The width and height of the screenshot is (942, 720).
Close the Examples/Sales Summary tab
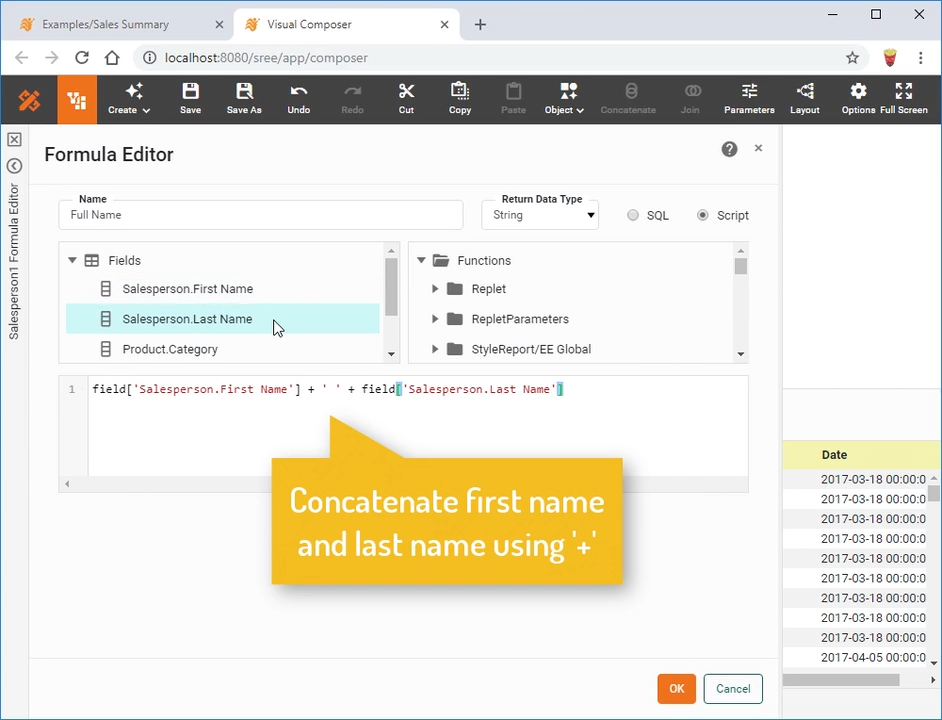click(219, 25)
